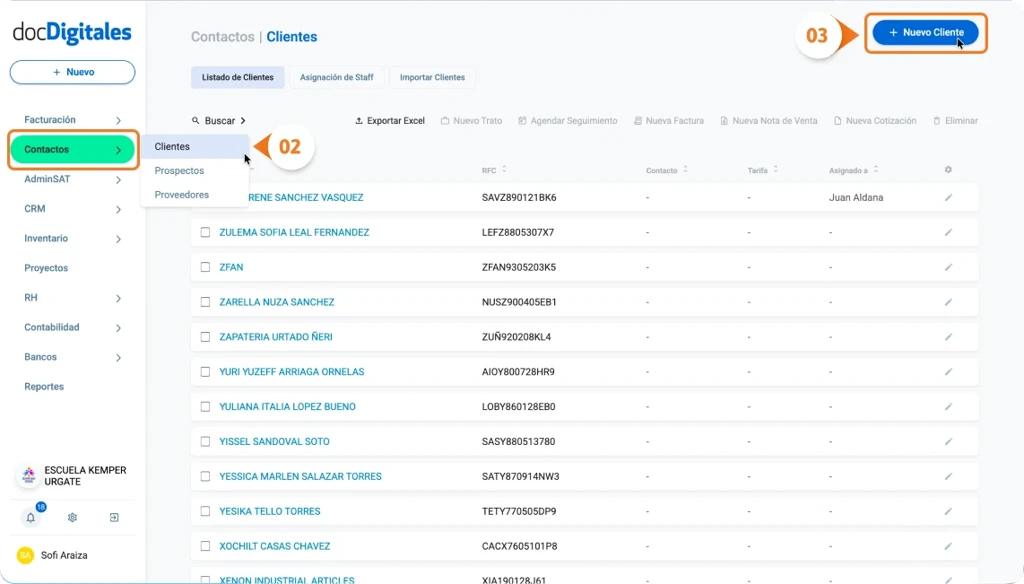The height and width of the screenshot is (584, 1024).
Task: Expand the Buscar dropdown
Action: [221, 120]
